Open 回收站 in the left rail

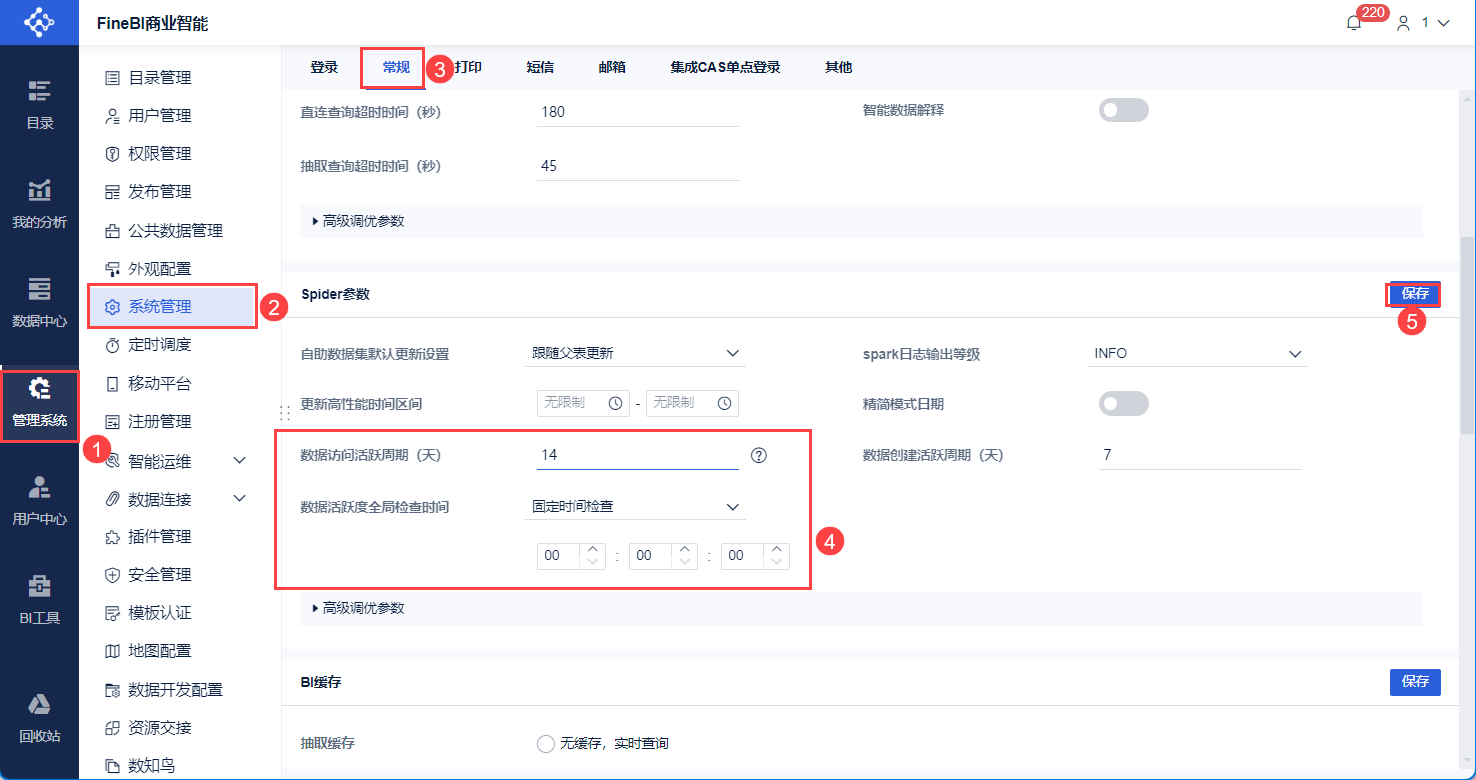coord(39,719)
